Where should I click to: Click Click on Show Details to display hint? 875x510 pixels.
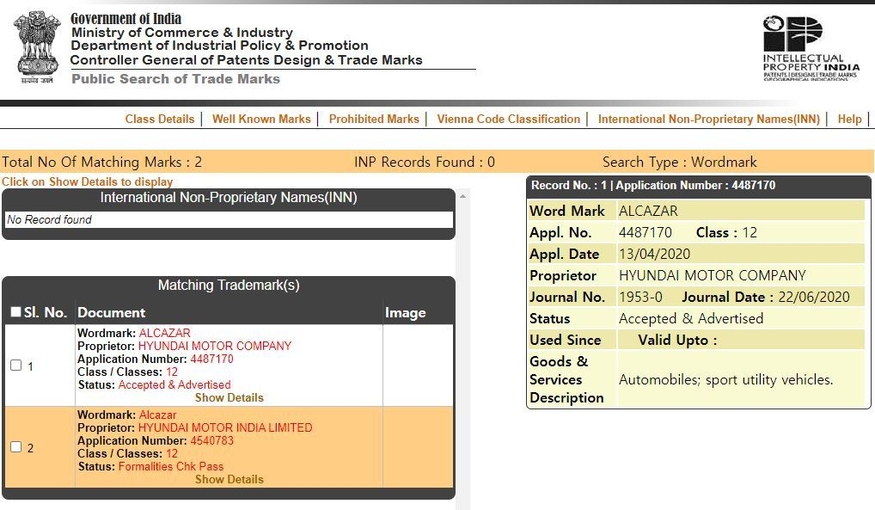tap(87, 182)
